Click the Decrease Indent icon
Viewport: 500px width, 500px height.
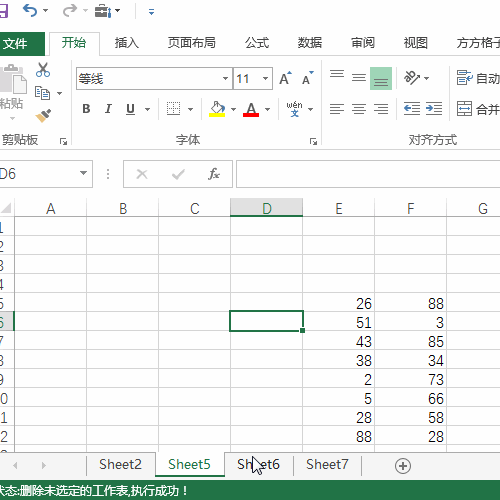click(412, 109)
